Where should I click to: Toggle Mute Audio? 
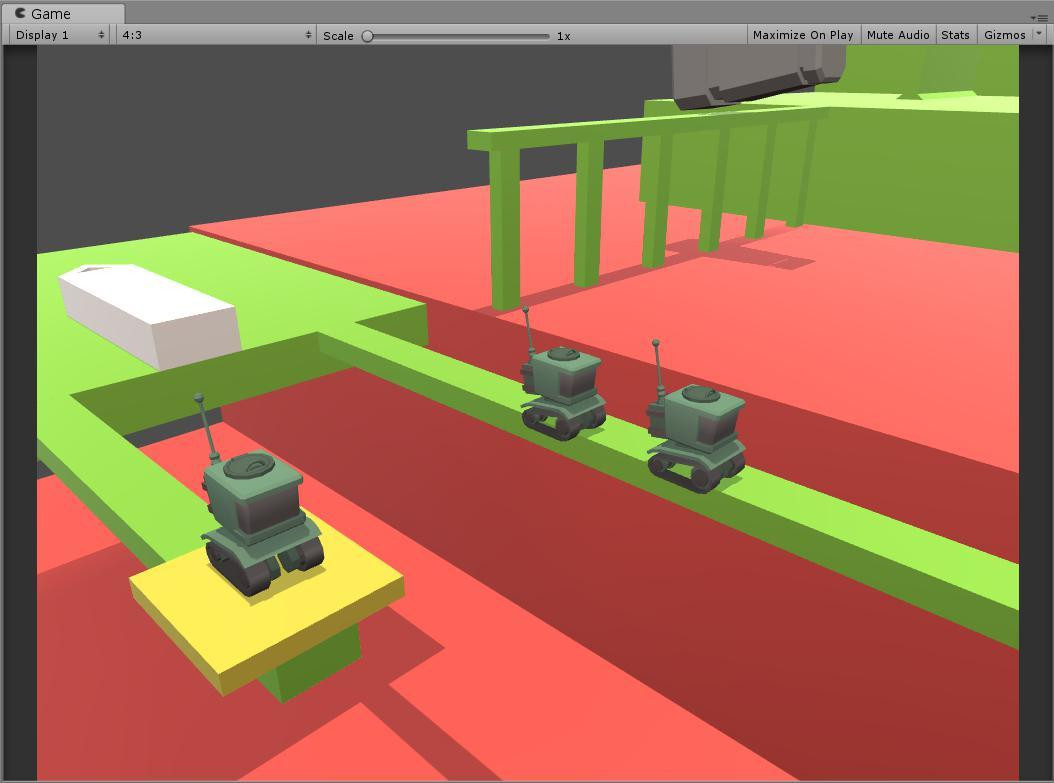tap(897, 35)
